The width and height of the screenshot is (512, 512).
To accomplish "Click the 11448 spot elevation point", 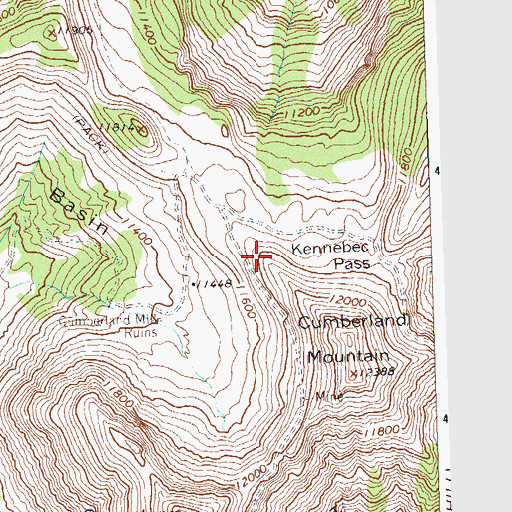I will click(x=194, y=284).
